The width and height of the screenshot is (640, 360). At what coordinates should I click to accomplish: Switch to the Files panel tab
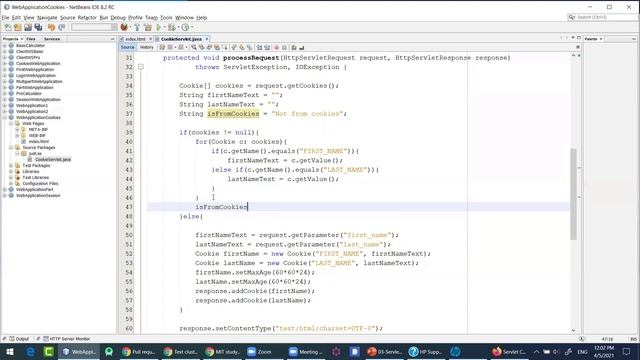[x=31, y=39]
